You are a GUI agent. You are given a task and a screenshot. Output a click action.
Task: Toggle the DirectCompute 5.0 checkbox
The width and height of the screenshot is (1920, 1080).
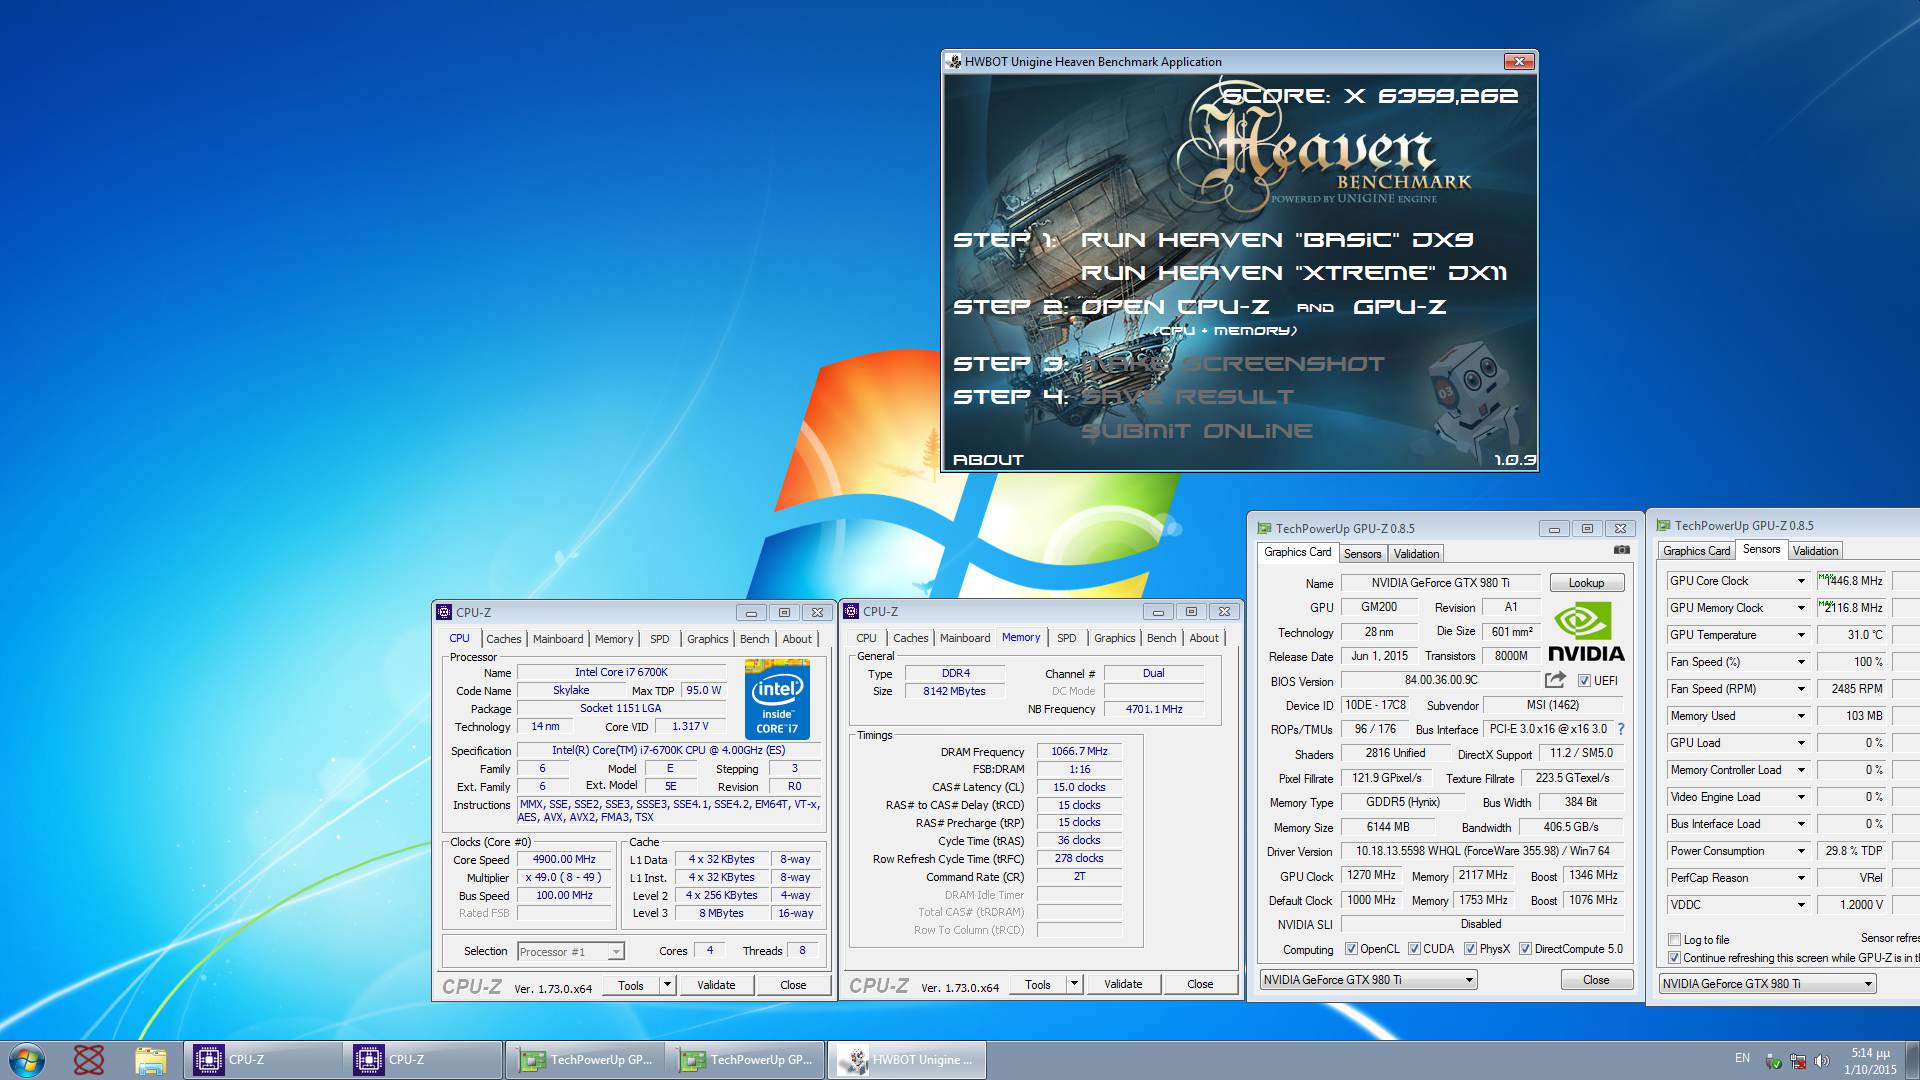1525,949
